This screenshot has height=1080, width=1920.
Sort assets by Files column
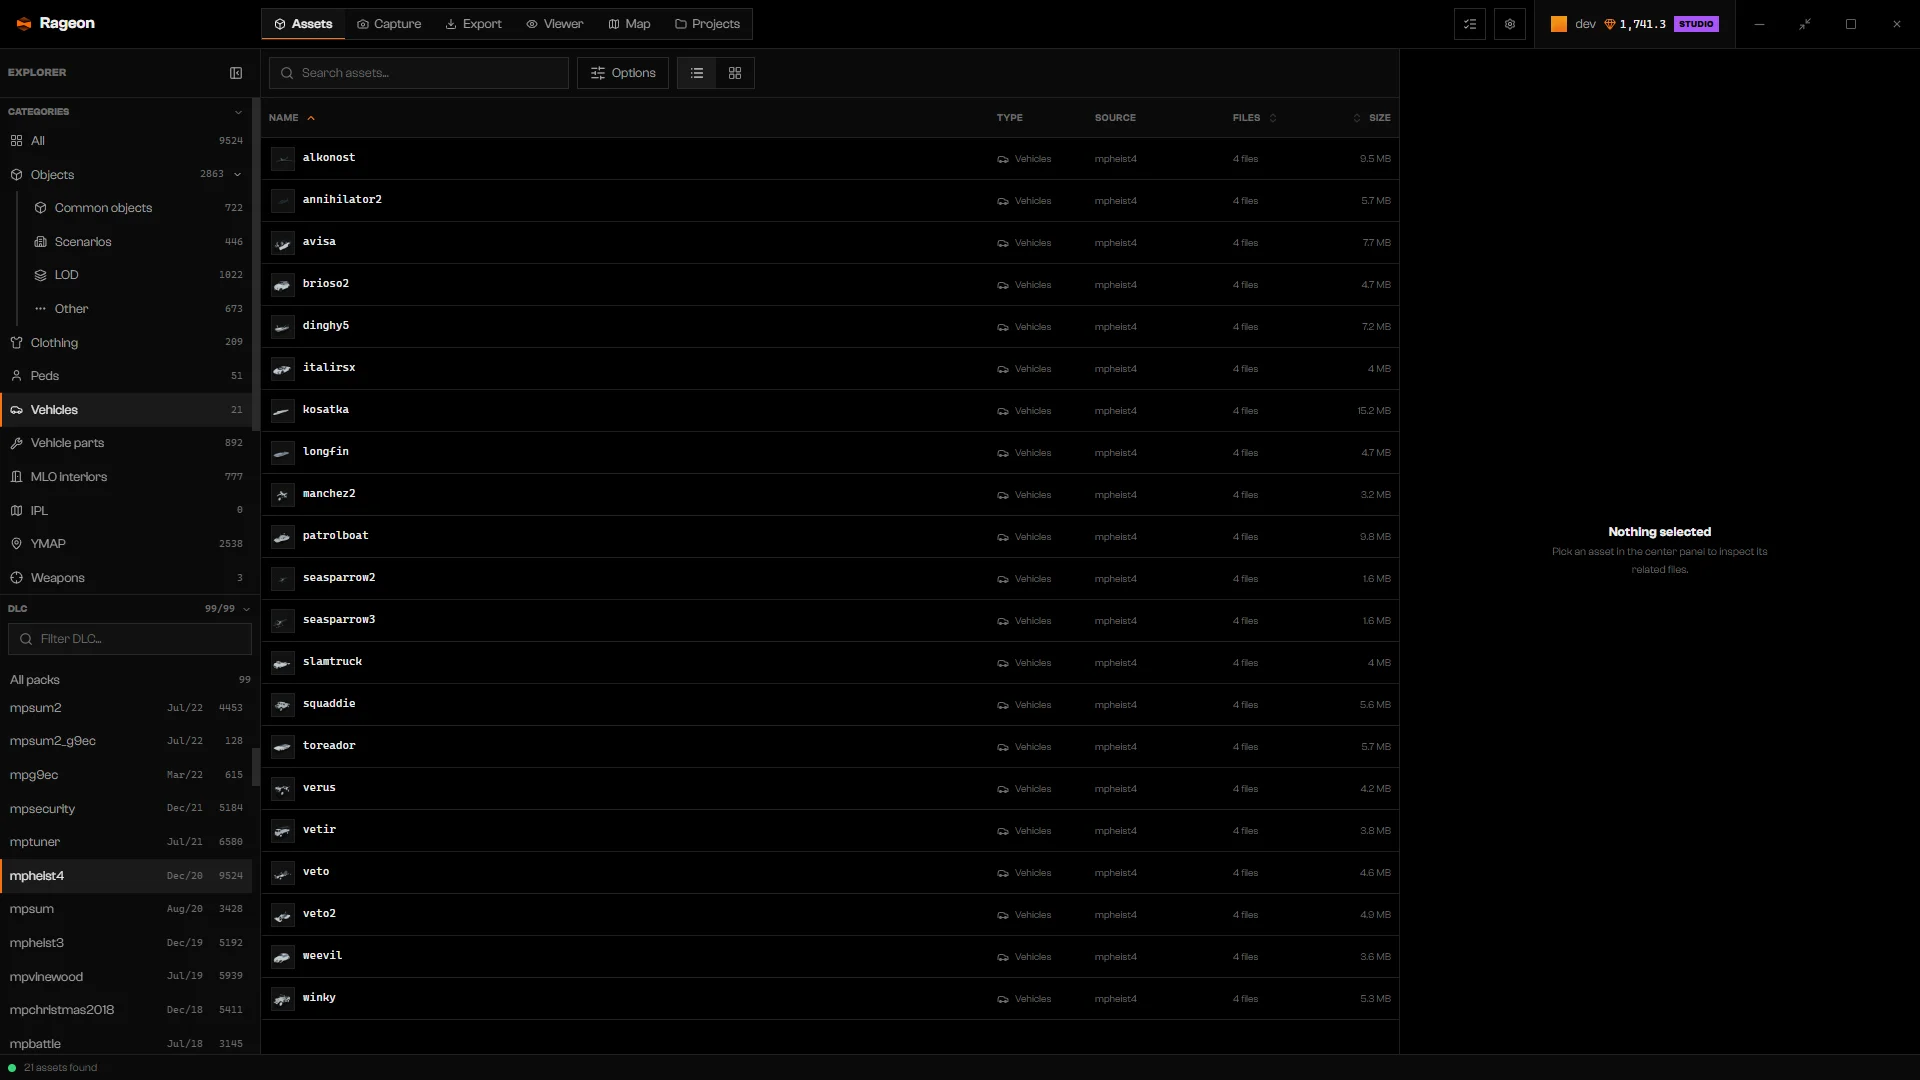click(1254, 118)
